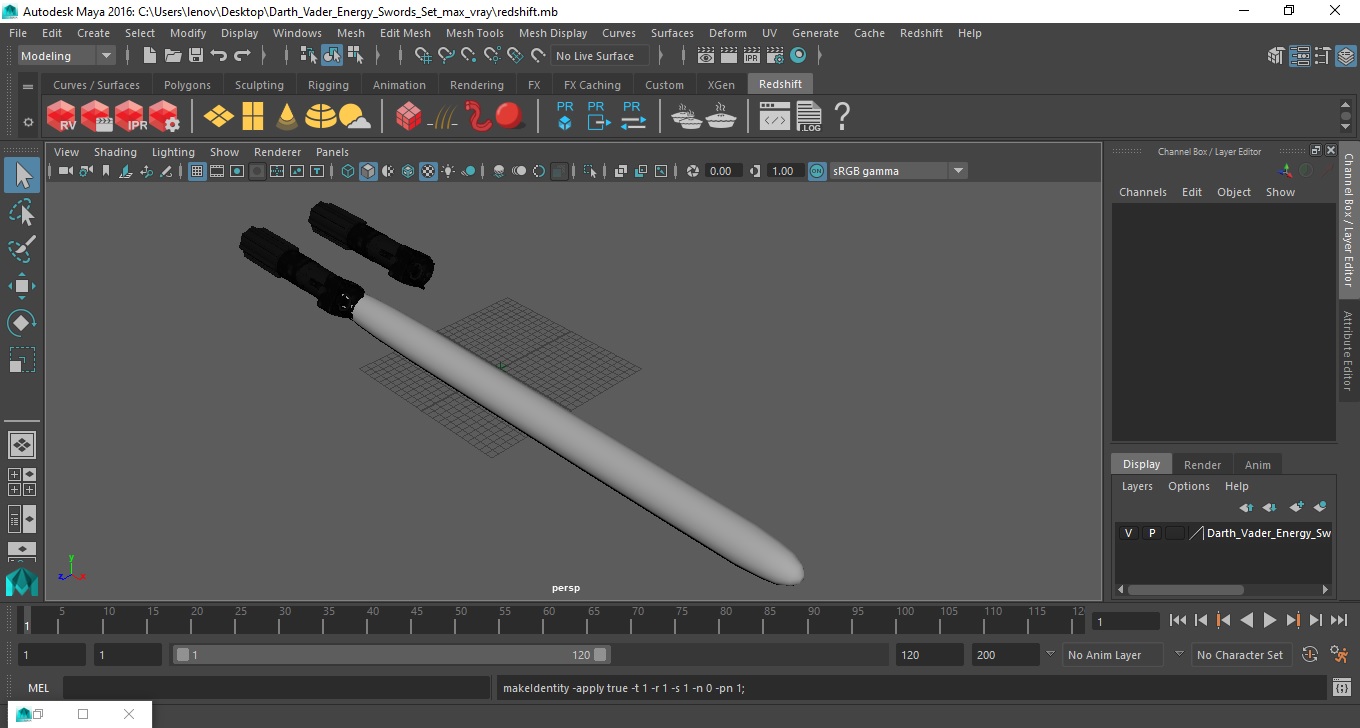Click the Redshift IPR shelf icon
The height and width of the screenshot is (728, 1360).
point(130,117)
